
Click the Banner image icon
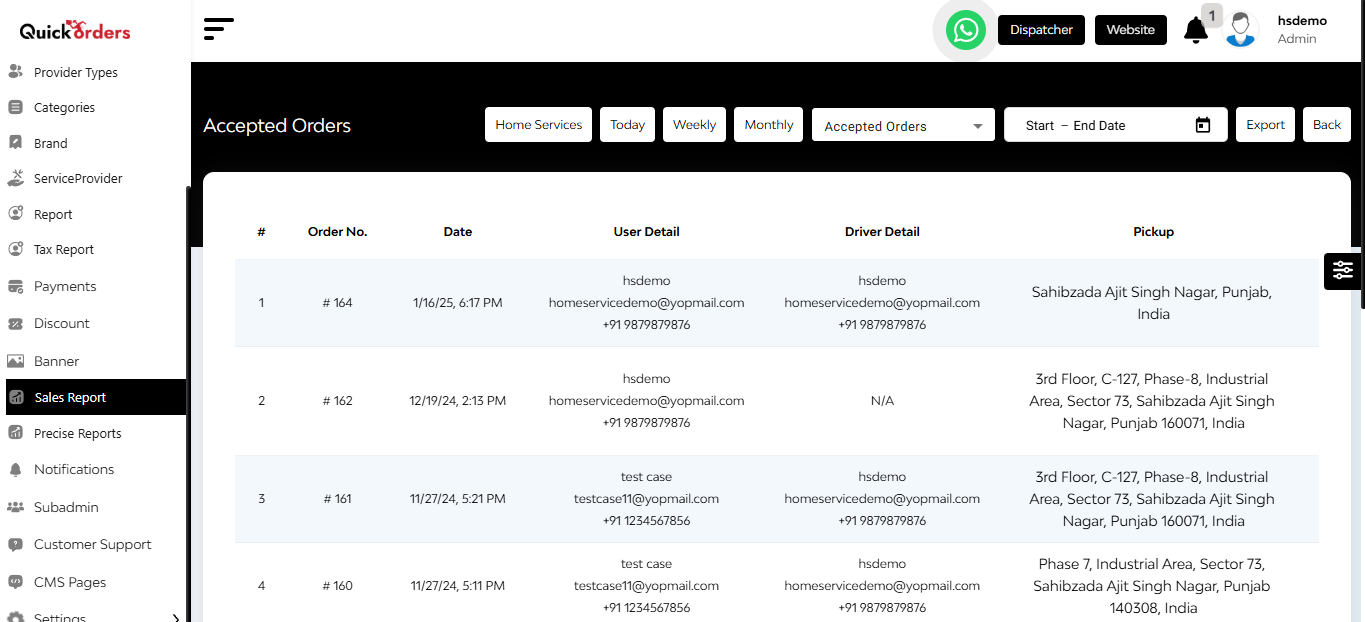(x=15, y=361)
